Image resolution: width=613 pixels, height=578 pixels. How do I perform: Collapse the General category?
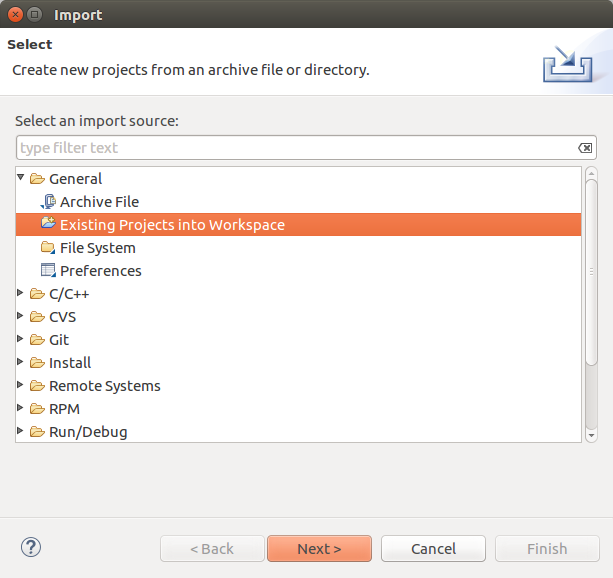tap(21, 178)
